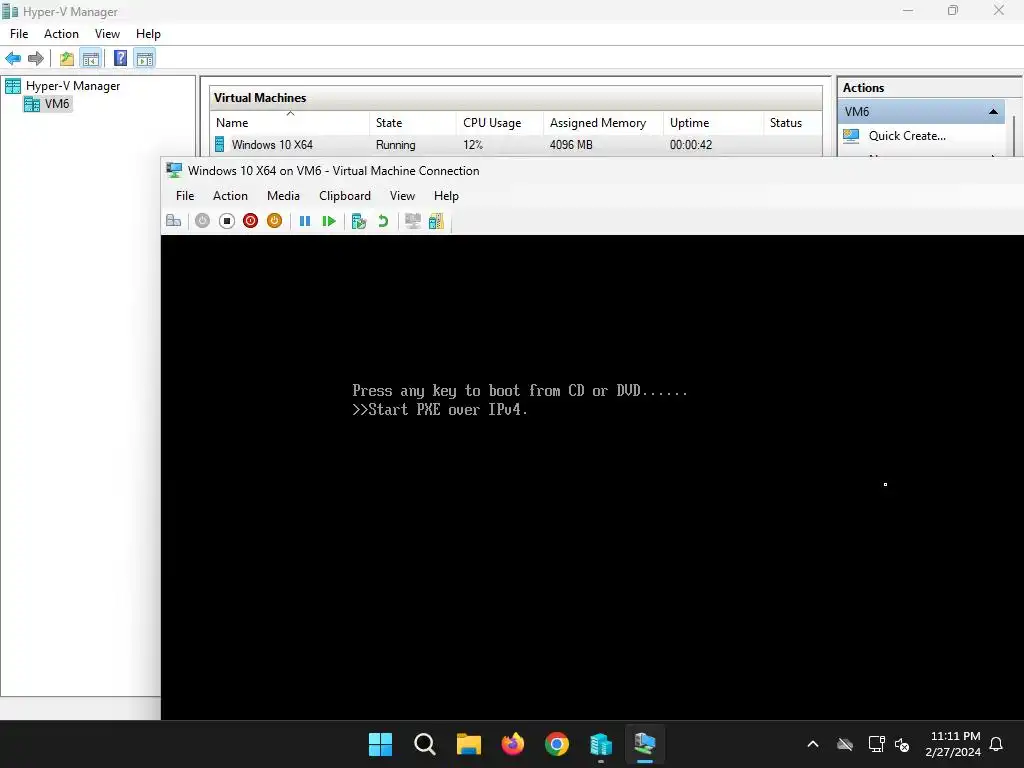Open View menu in Virtual Machine Connection
Viewport: 1024px width, 768px height.
point(402,196)
